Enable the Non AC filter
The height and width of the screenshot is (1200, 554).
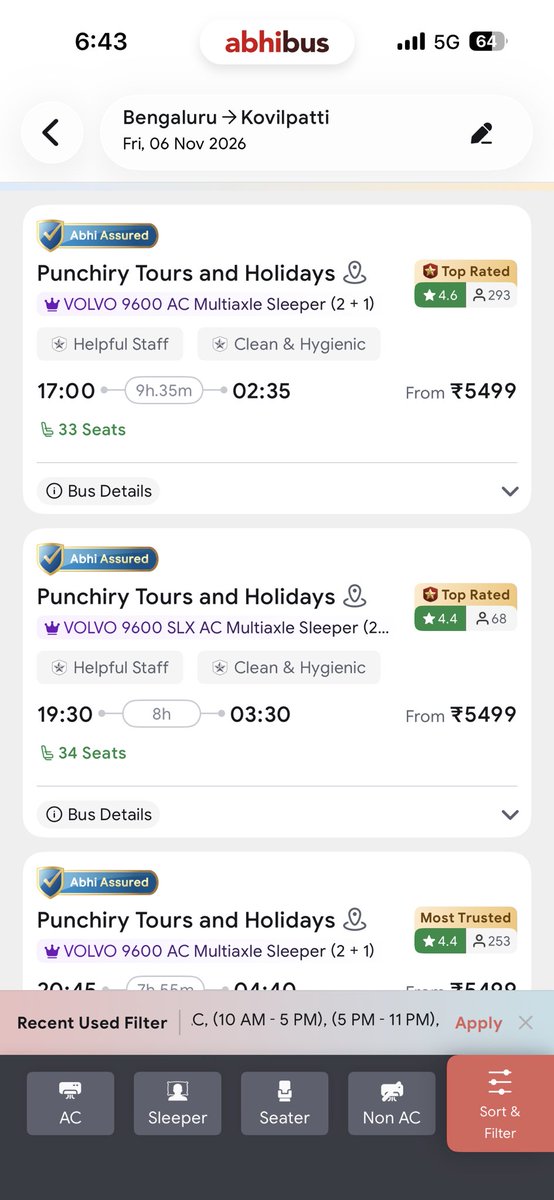click(x=391, y=1103)
